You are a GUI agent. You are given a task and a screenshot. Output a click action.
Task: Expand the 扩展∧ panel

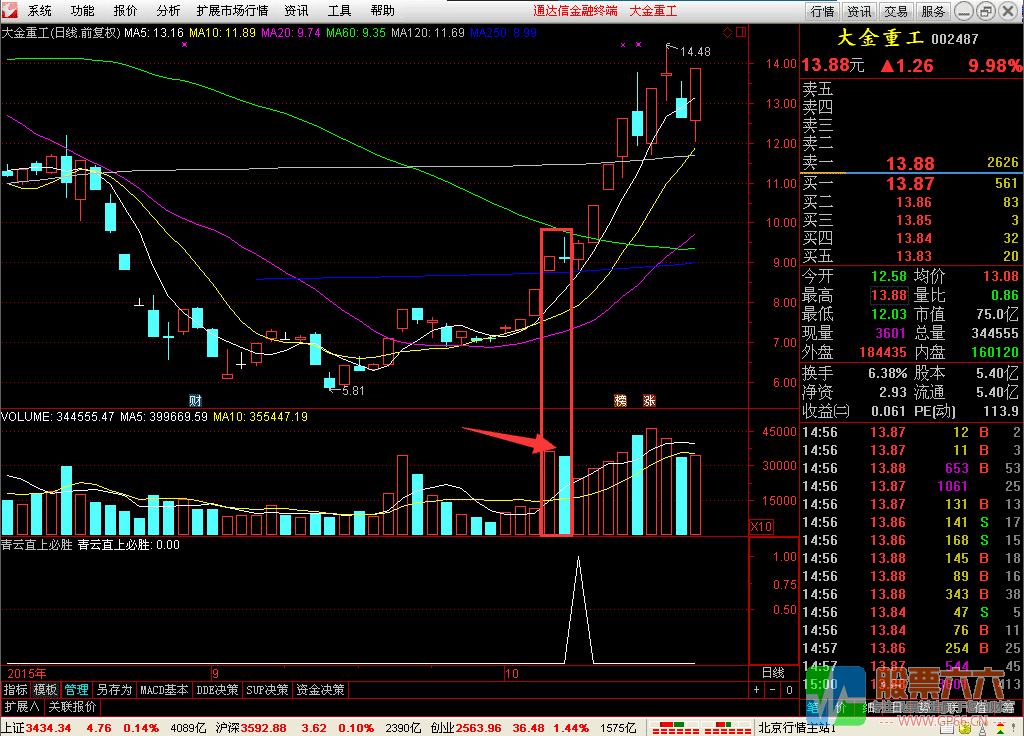22,707
